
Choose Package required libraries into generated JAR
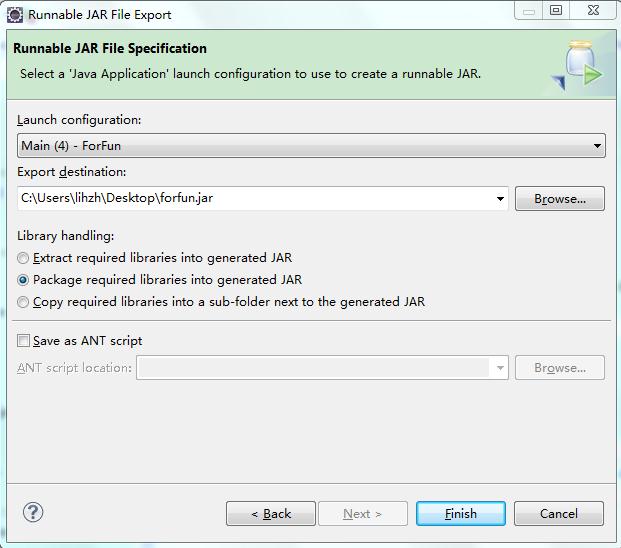point(23,280)
